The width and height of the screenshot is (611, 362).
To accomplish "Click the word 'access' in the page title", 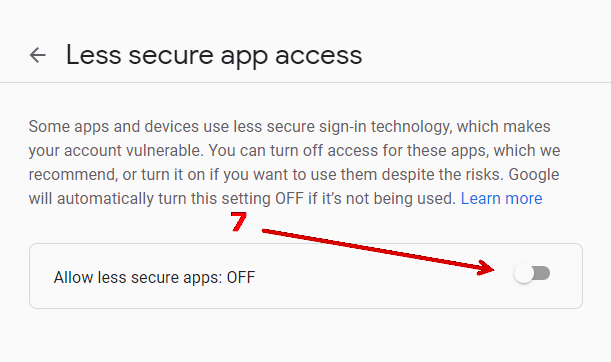I will point(319,57).
